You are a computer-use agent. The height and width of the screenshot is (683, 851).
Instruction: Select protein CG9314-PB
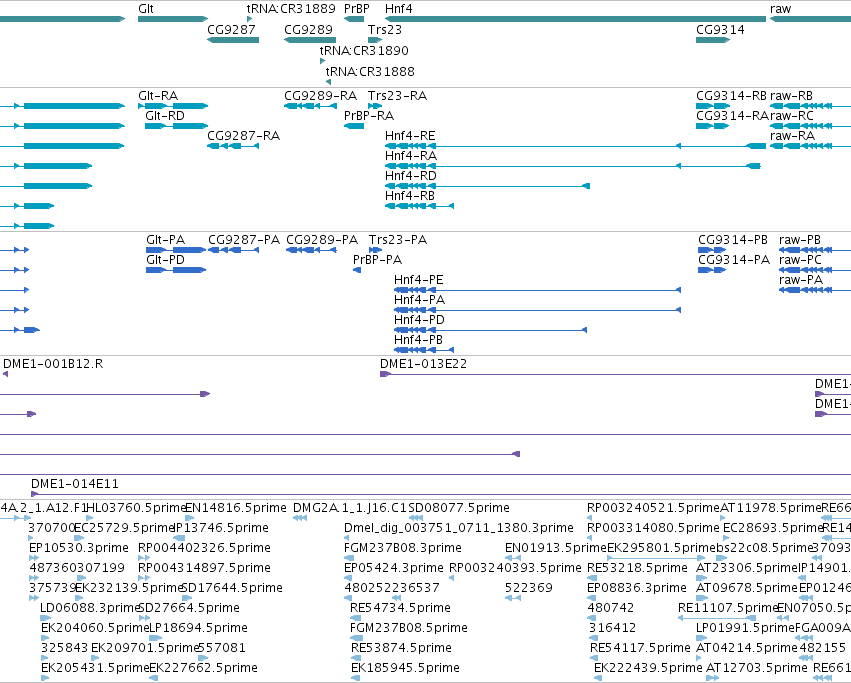(x=712, y=250)
